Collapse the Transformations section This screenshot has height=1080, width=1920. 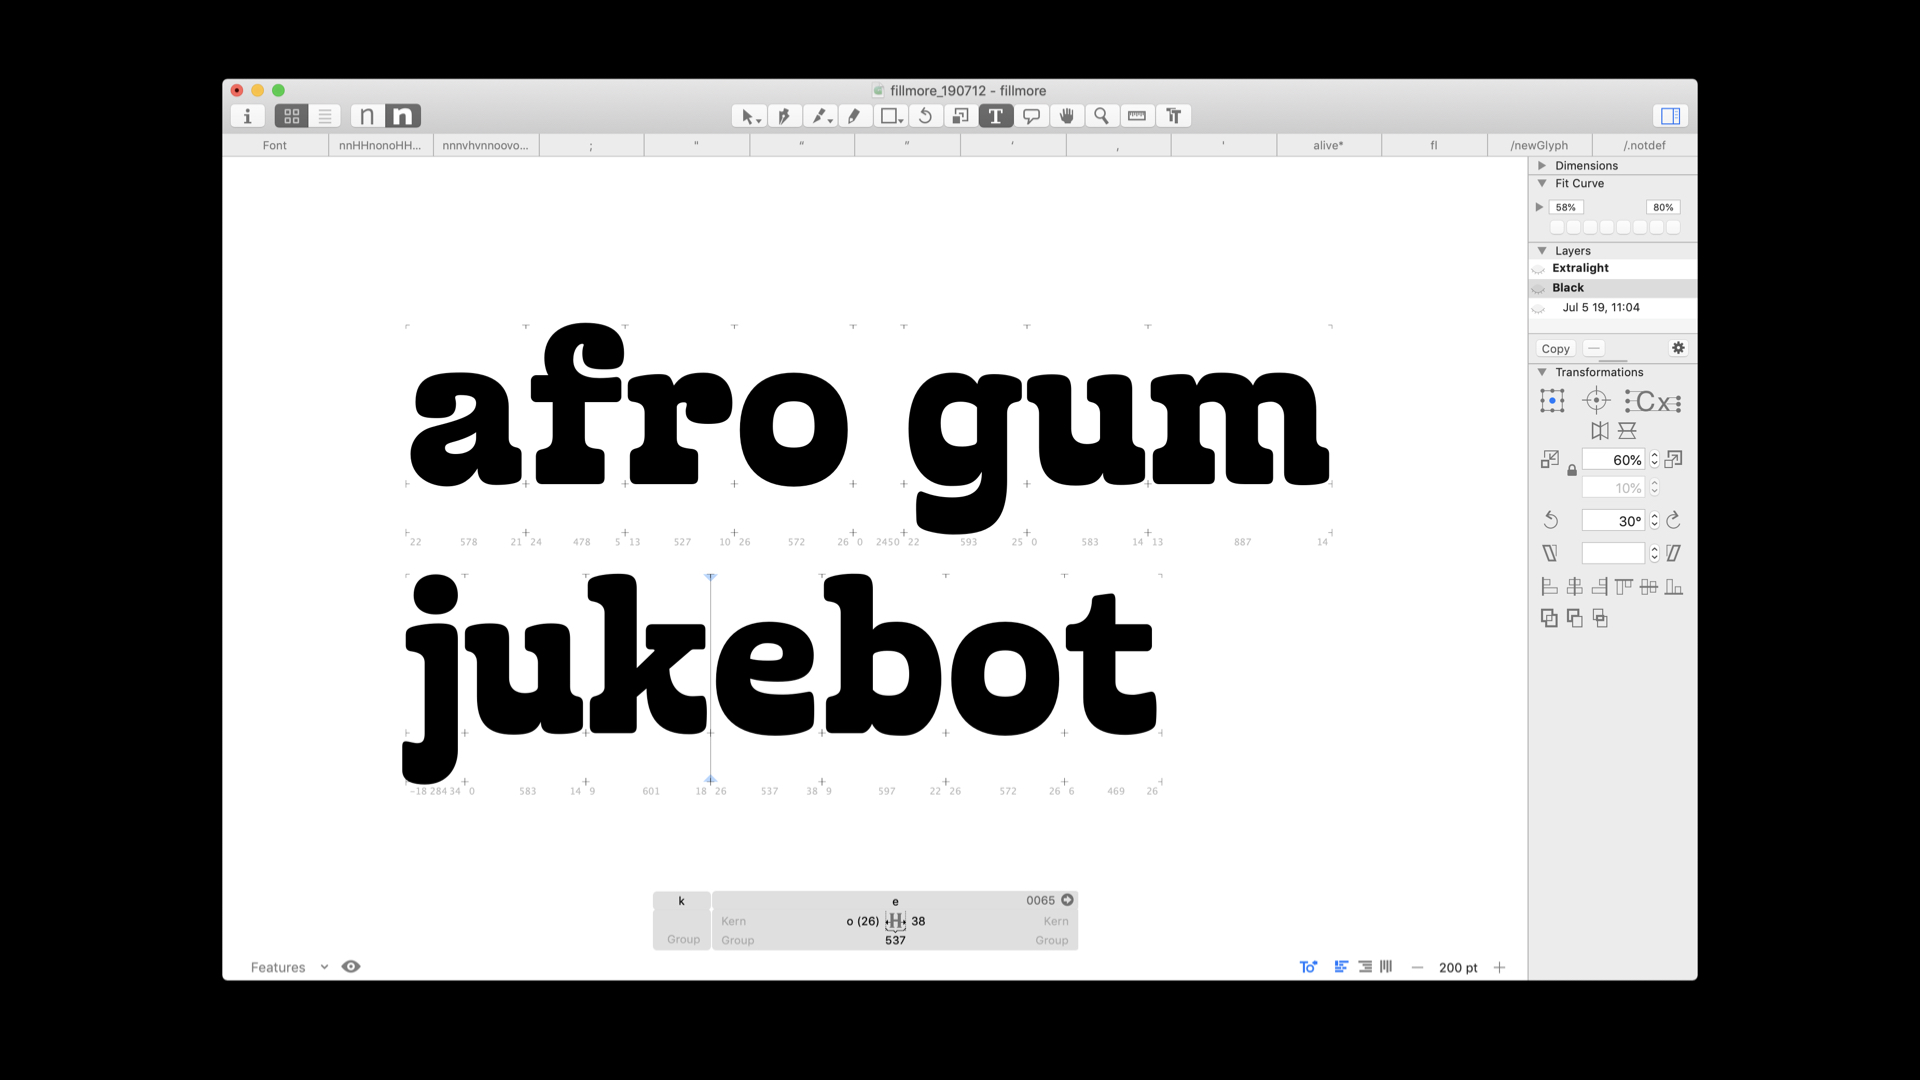click(1542, 372)
